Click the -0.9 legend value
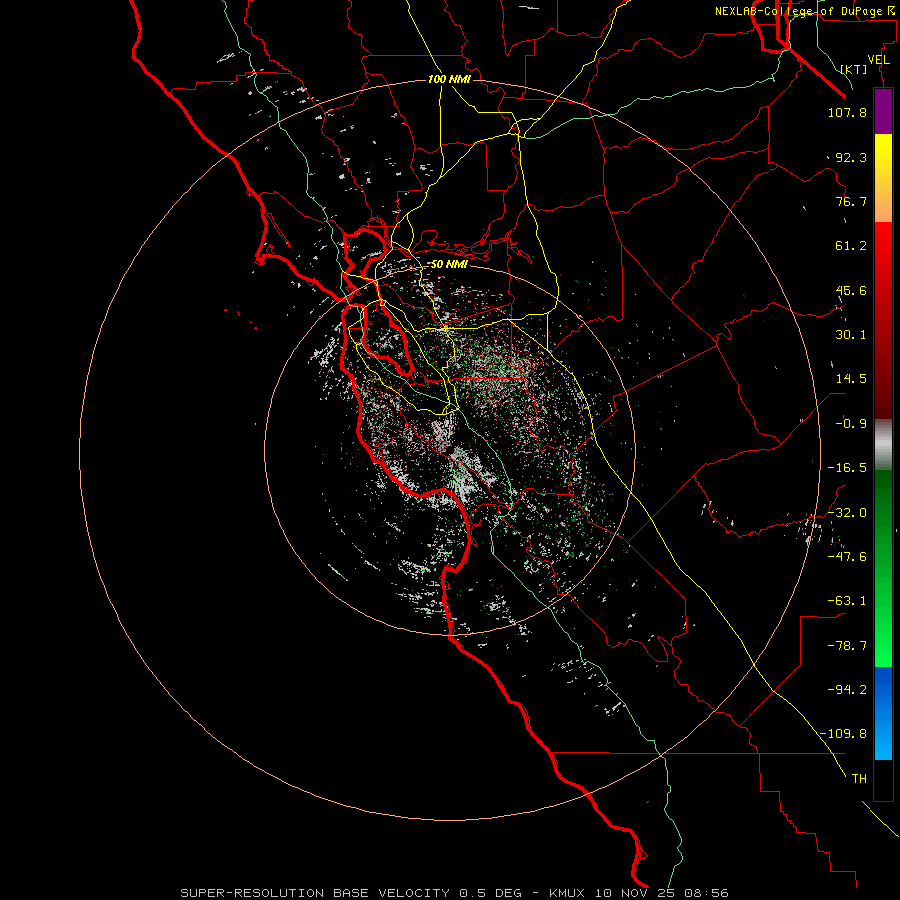 coord(851,424)
